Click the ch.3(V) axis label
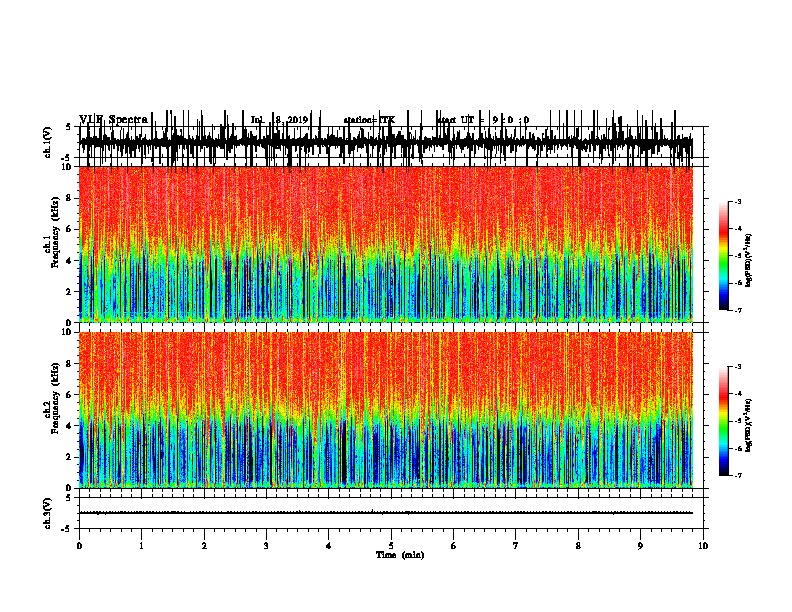The width and height of the screenshot is (792, 612). pos(48,513)
